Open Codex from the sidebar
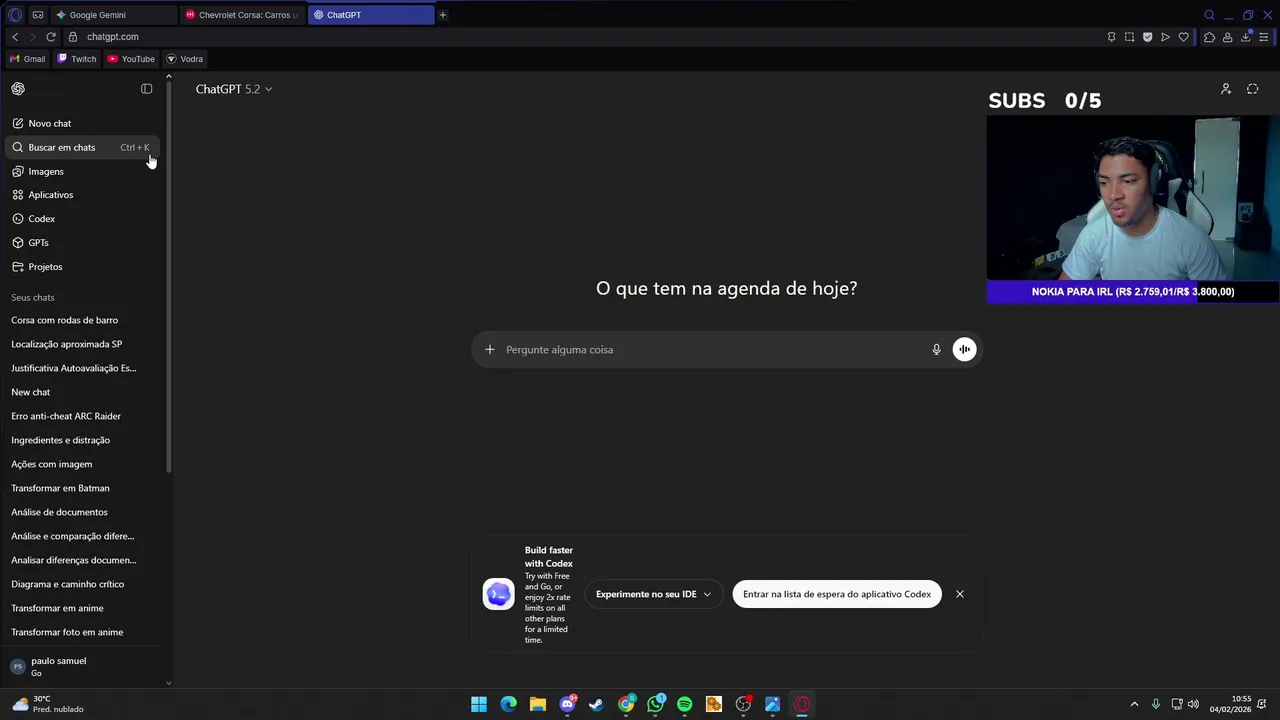Viewport: 1280px width, 720px height. [x=82, y=219]
